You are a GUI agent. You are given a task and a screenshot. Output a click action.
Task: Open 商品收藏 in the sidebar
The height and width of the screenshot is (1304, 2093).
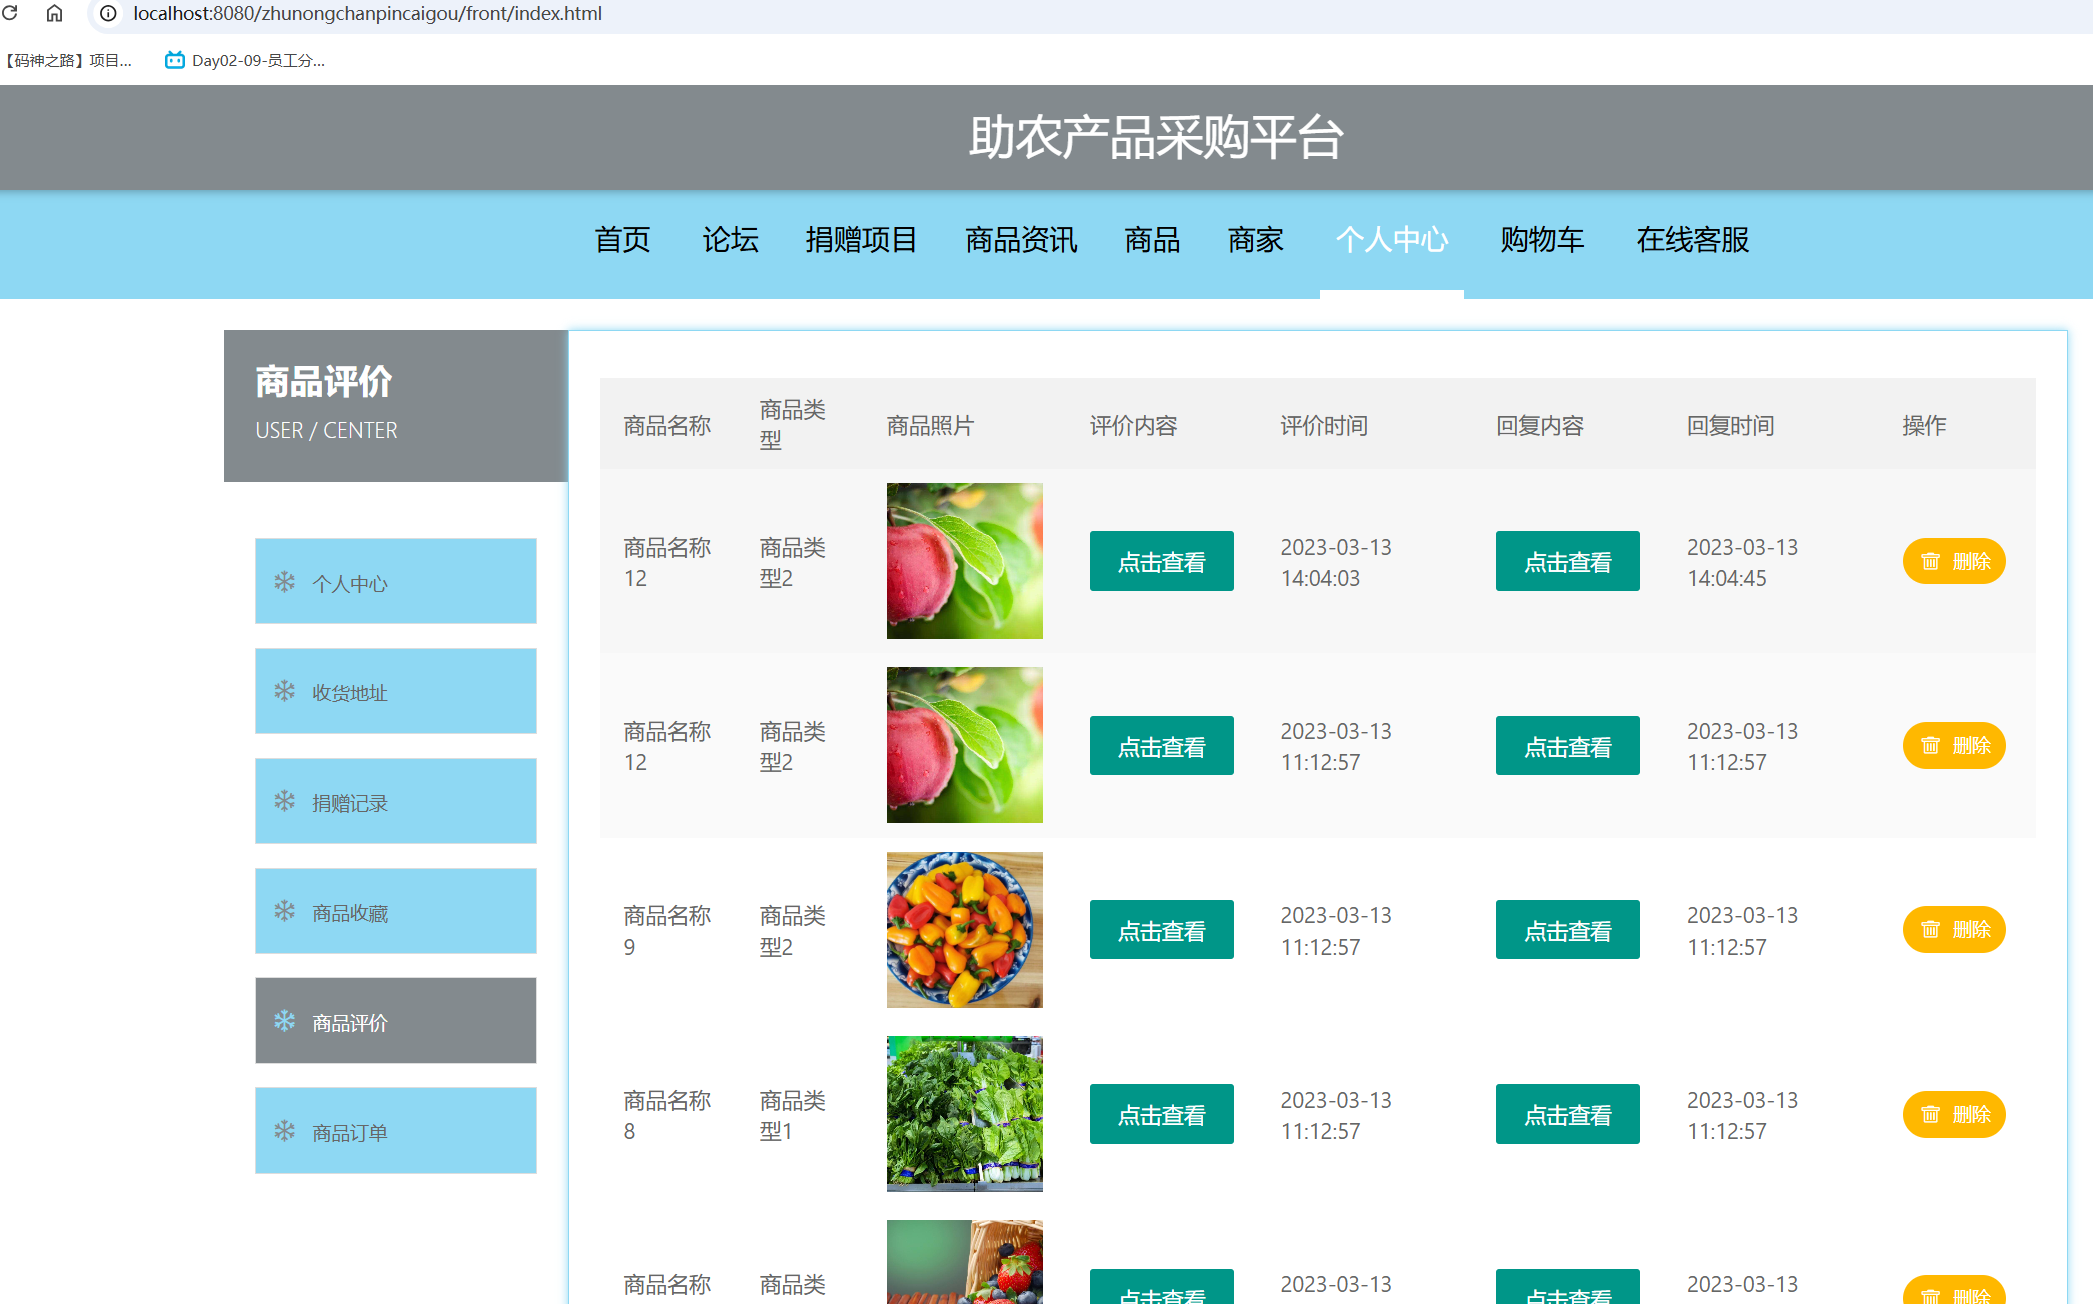pyautogui.click(x=396, y=911)
